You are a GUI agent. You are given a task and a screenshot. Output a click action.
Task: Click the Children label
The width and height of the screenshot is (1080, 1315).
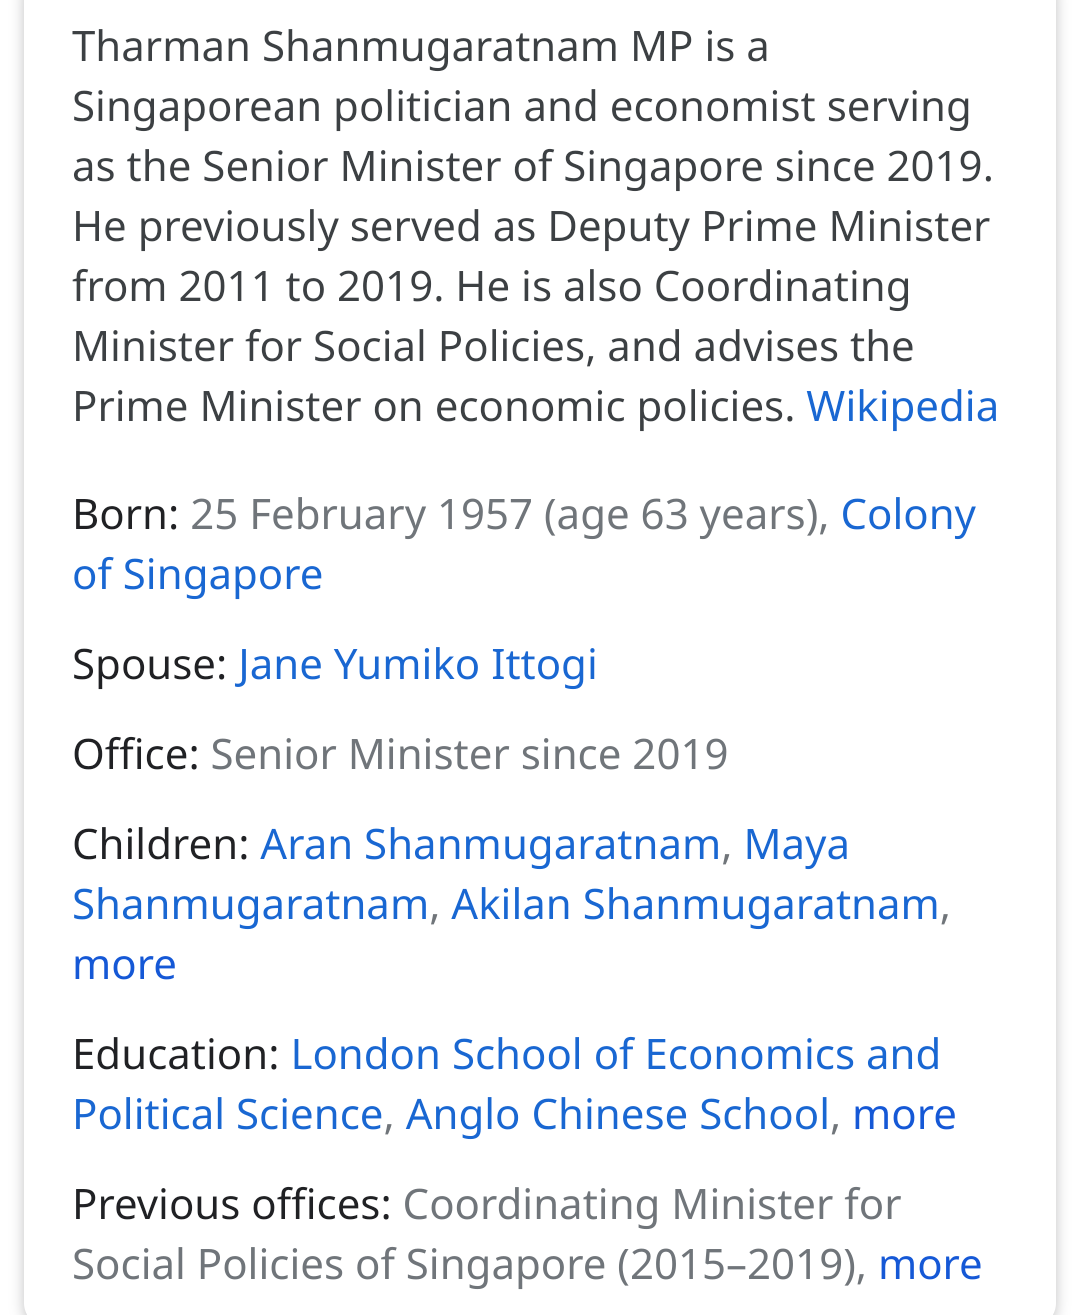160,845
